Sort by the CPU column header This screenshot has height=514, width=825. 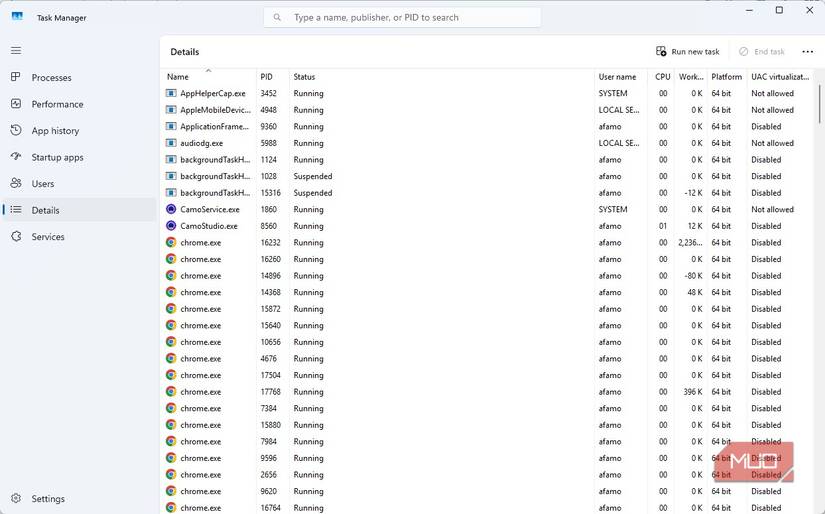[x=660, y=77]
